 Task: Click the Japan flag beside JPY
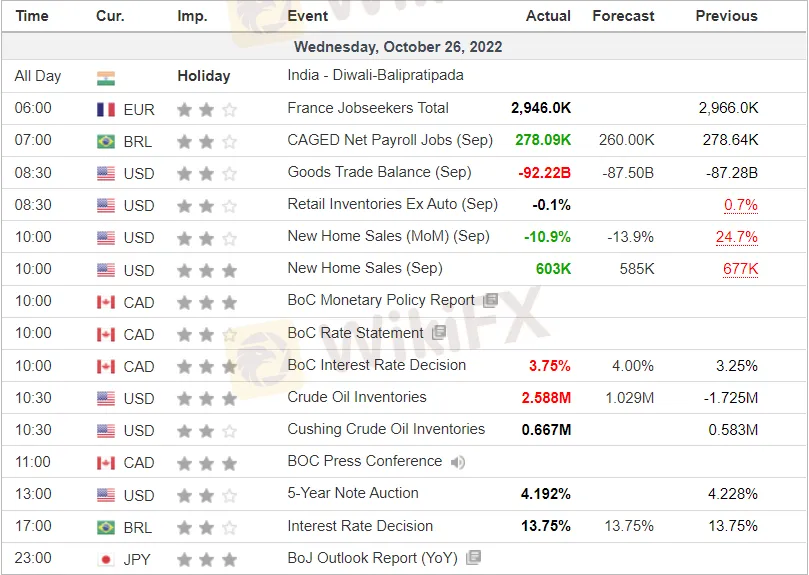(x=106, y=559)
